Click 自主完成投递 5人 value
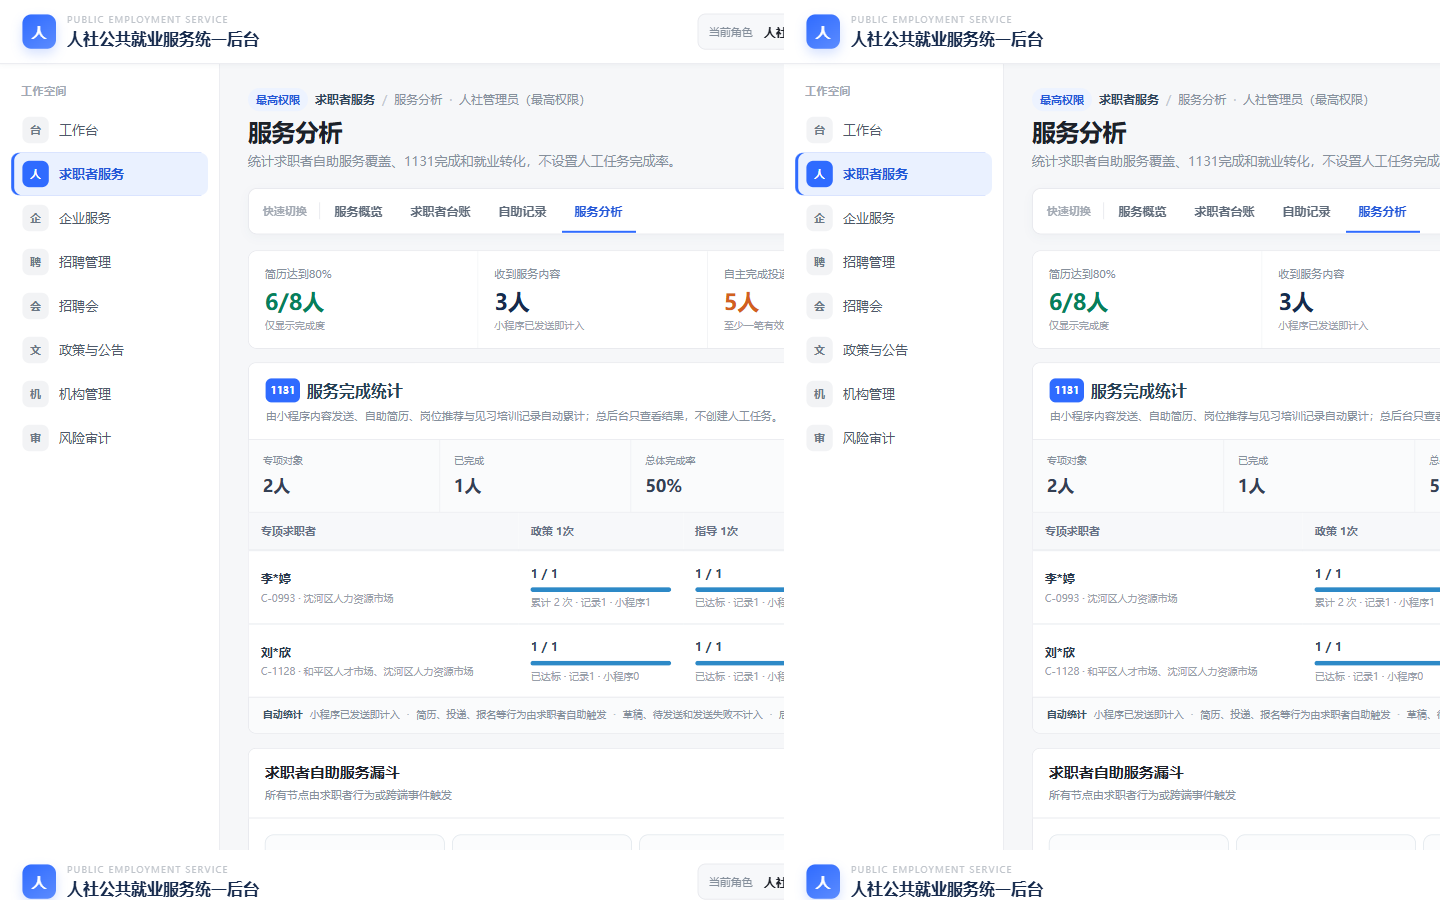The image size is (1440, 900). pos(741,302)
